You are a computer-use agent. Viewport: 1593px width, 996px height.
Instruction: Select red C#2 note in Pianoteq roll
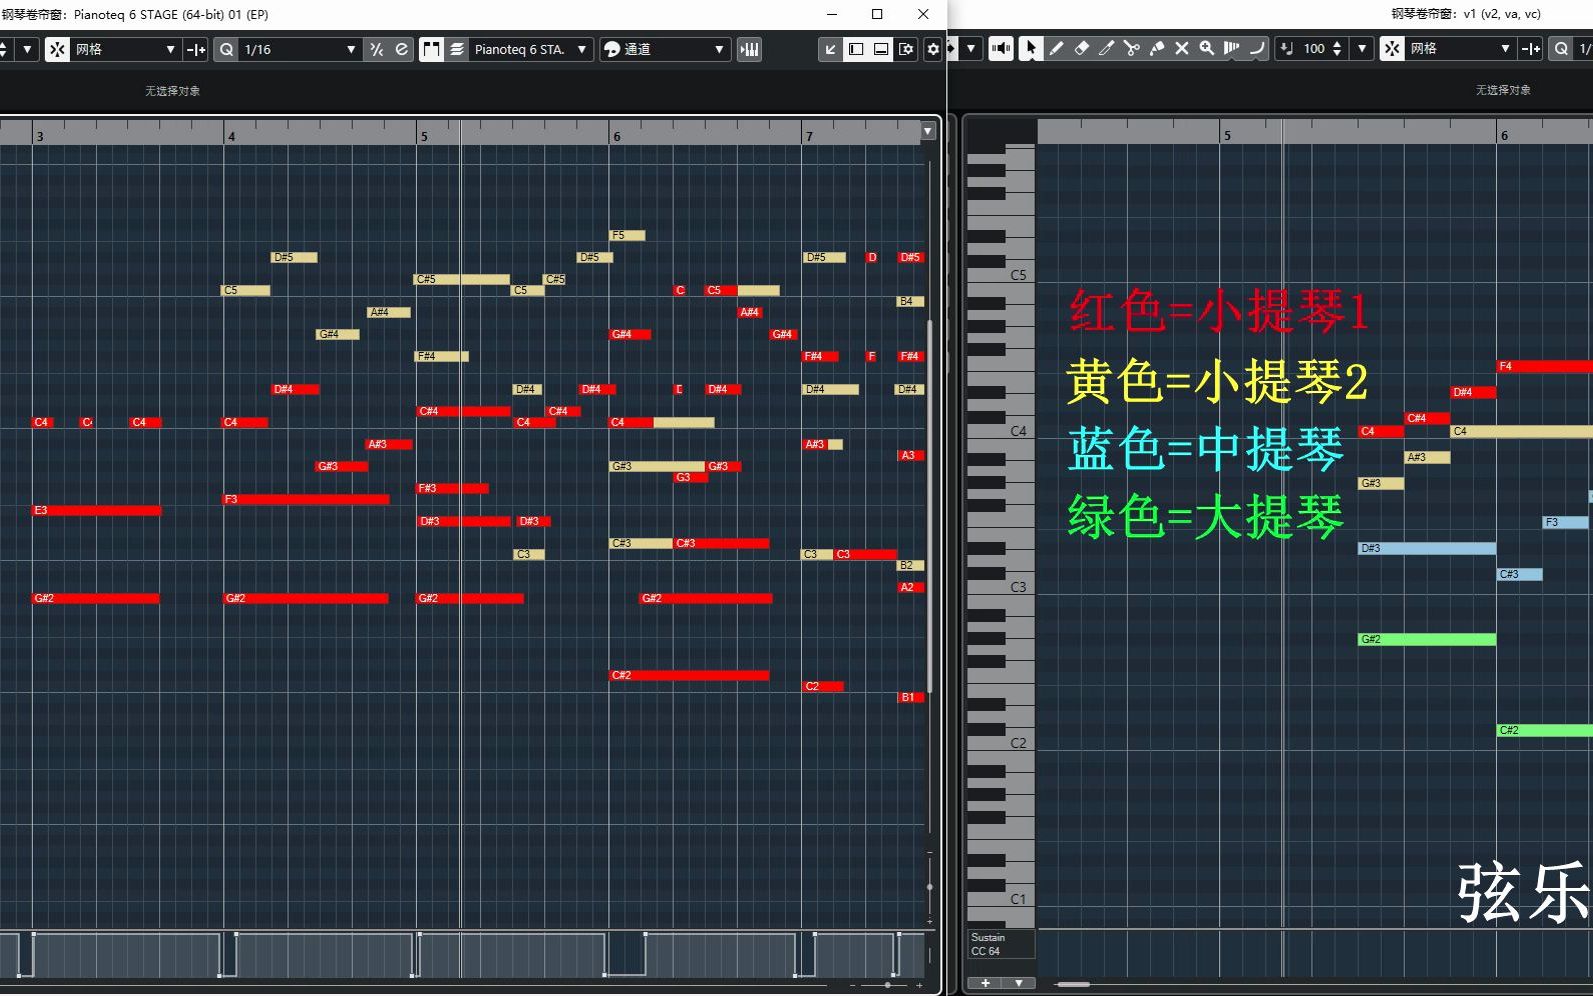(689, 676)
